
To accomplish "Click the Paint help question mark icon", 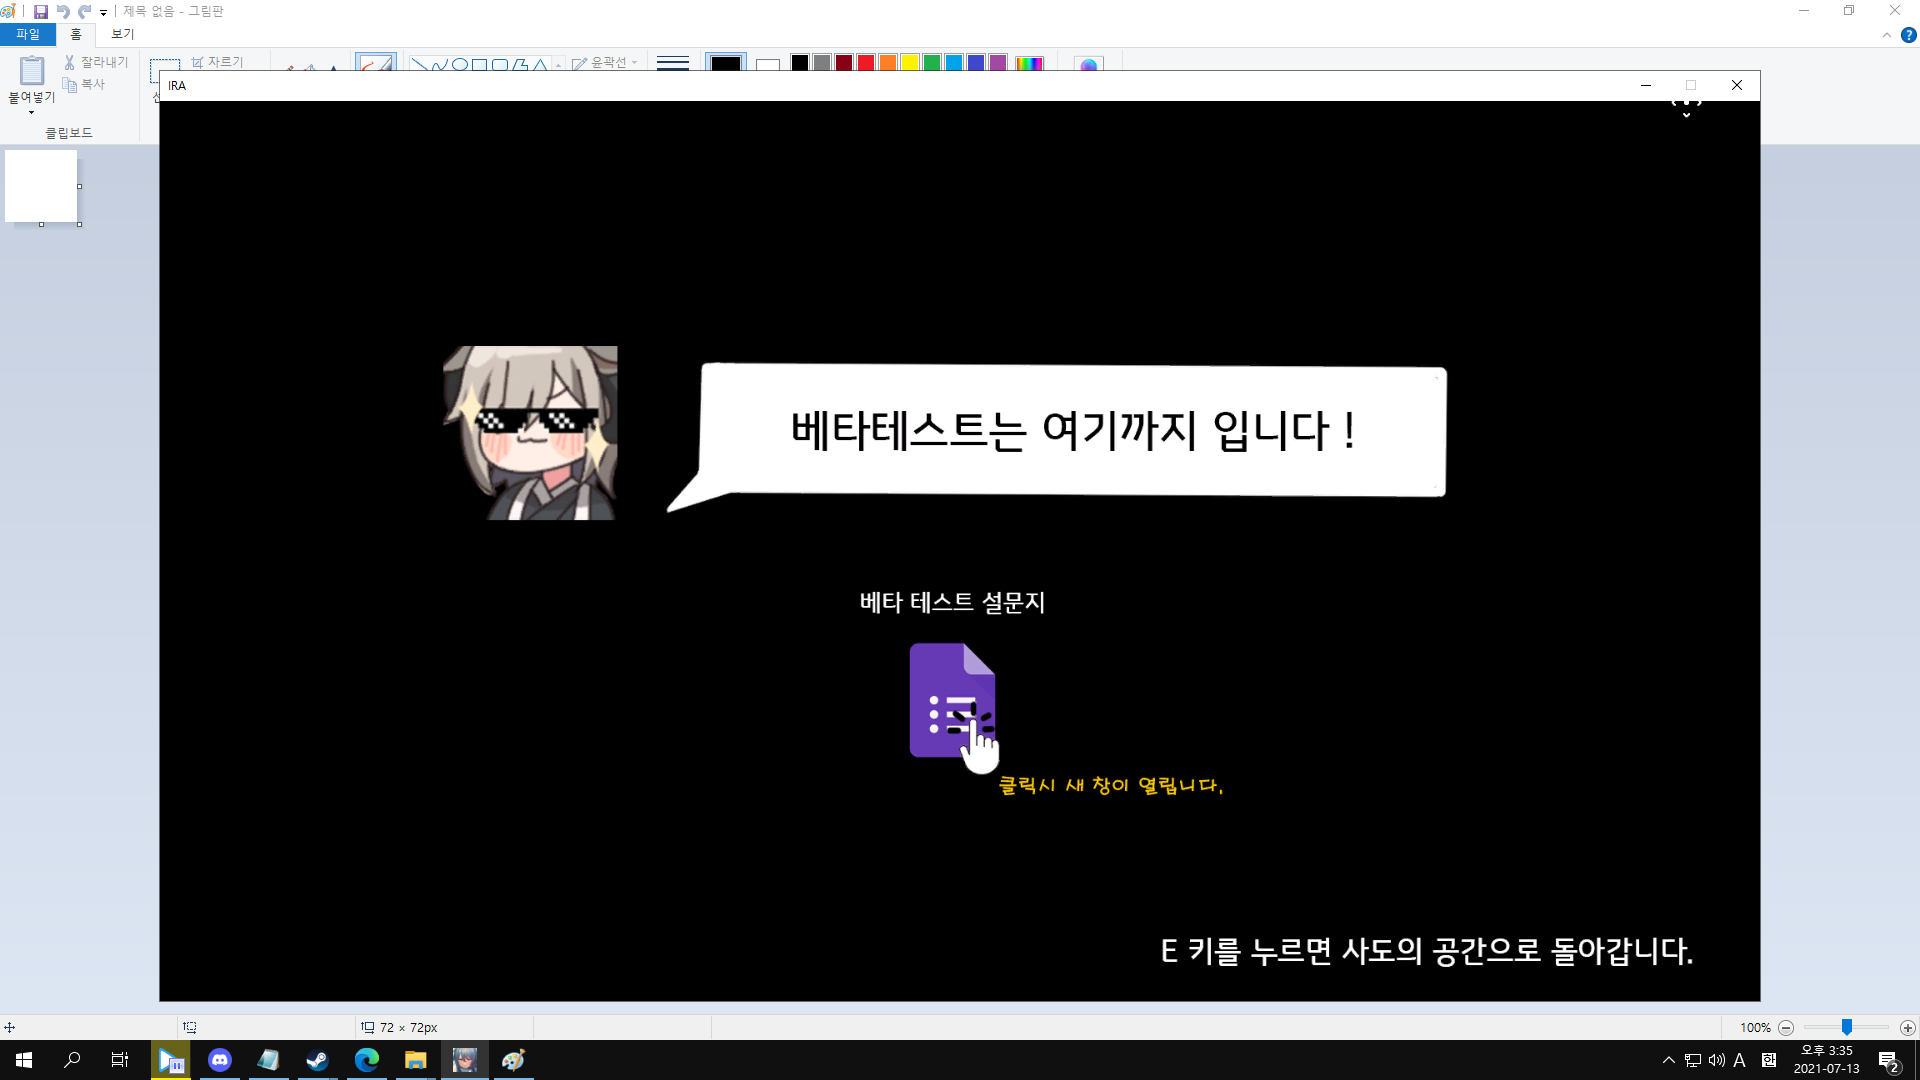I will (x=1908, y=35).
